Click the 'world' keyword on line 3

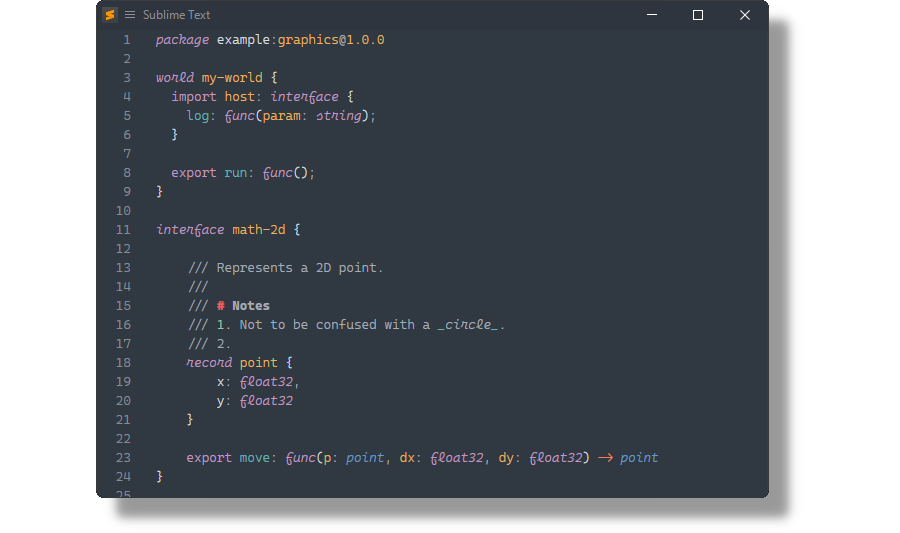[175, 78]
